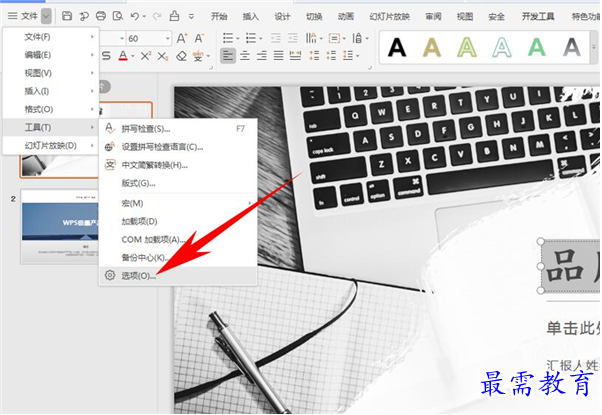Click the Text Direction icon

(x=311, y=38)
